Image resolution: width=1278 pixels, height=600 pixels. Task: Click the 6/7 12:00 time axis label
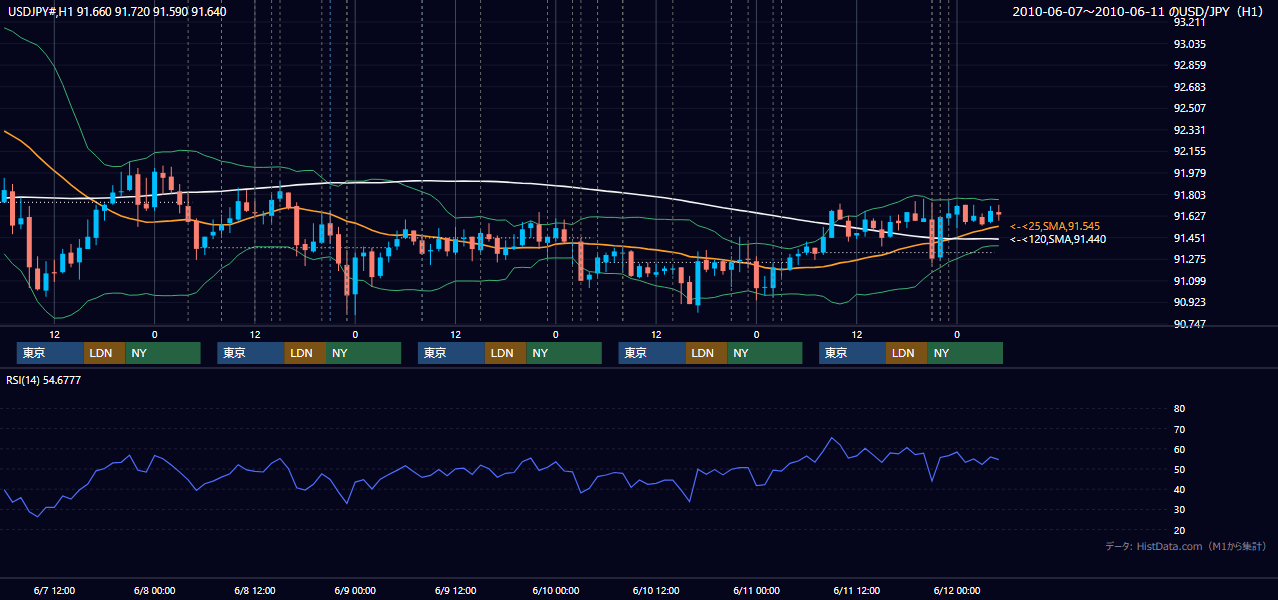click(x=54, y=590)
